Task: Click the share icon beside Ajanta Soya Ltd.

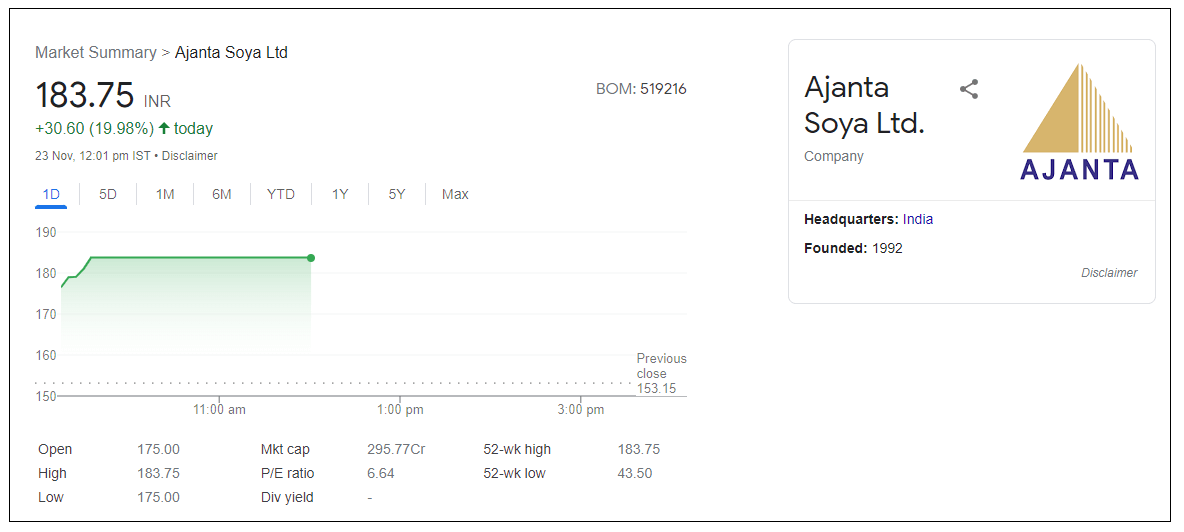Action: click(968, 89)
